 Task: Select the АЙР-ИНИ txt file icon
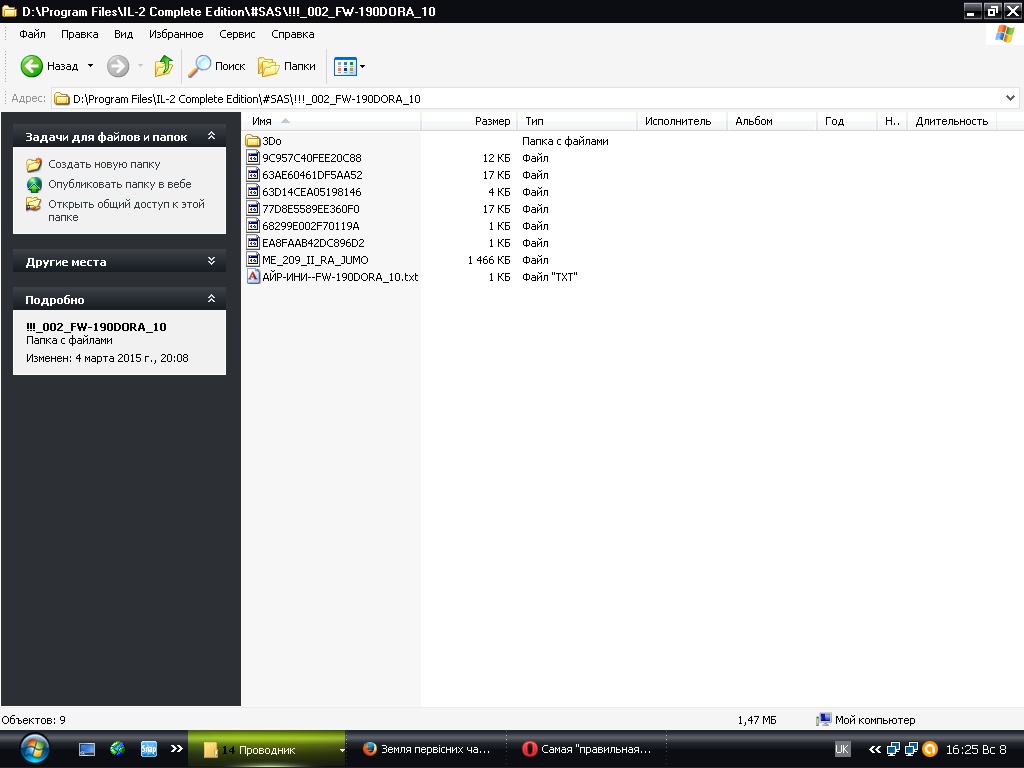tap(253, 276)
